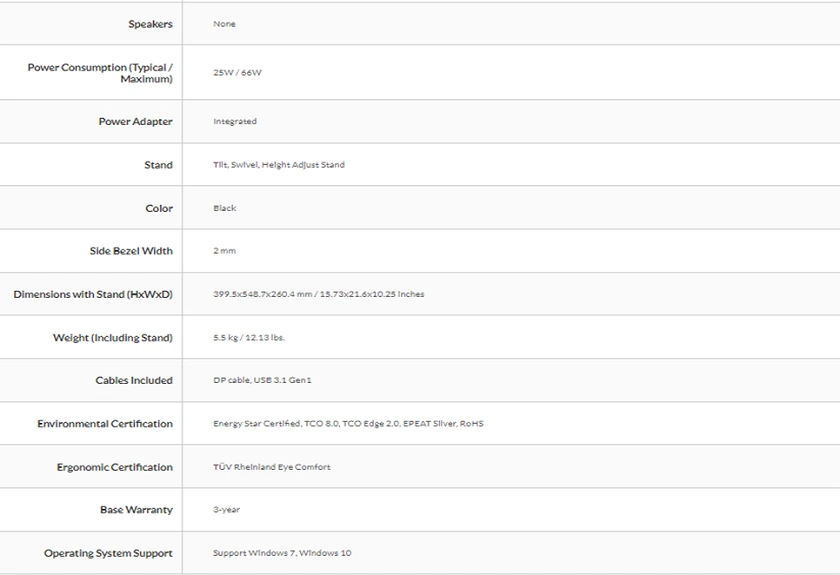The image size is (840, 575).
Task: Select the 'Black' color value
Action: tap(224, 208)
